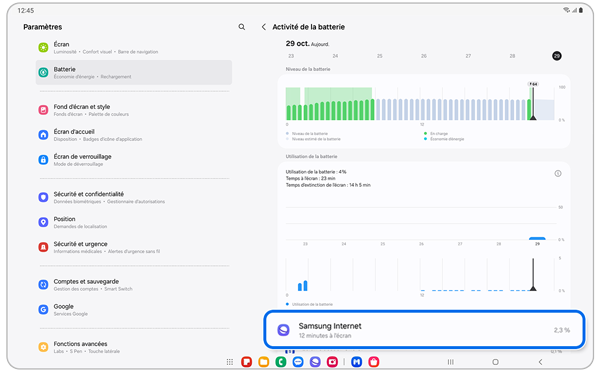Screen dimensions: 600x371
Task: Select the Batterie settings entry
Action: point(134,72)
